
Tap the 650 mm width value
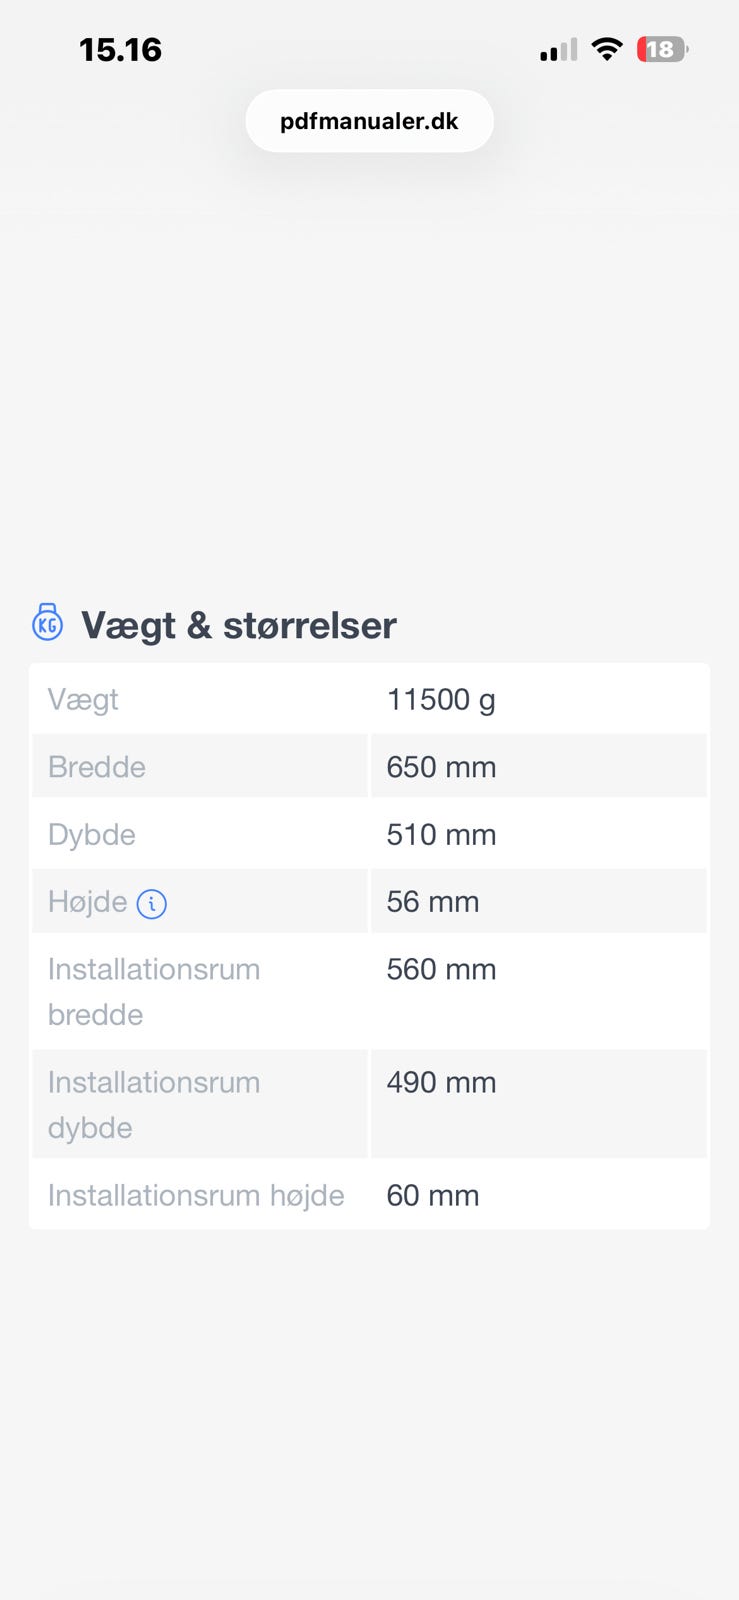(441, 767)
